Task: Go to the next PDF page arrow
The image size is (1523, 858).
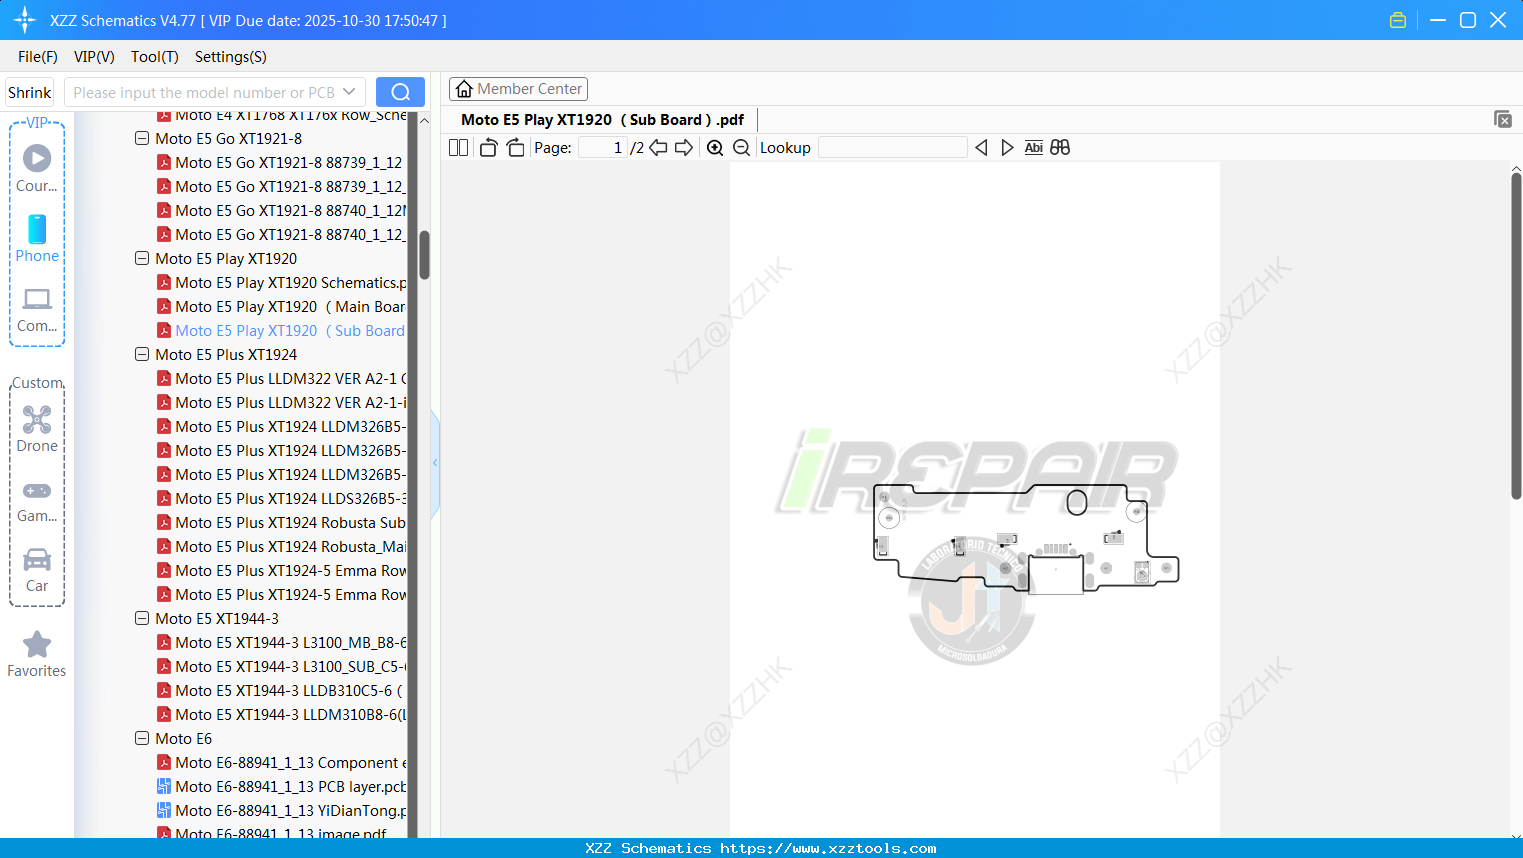Action: click(684, 148)
